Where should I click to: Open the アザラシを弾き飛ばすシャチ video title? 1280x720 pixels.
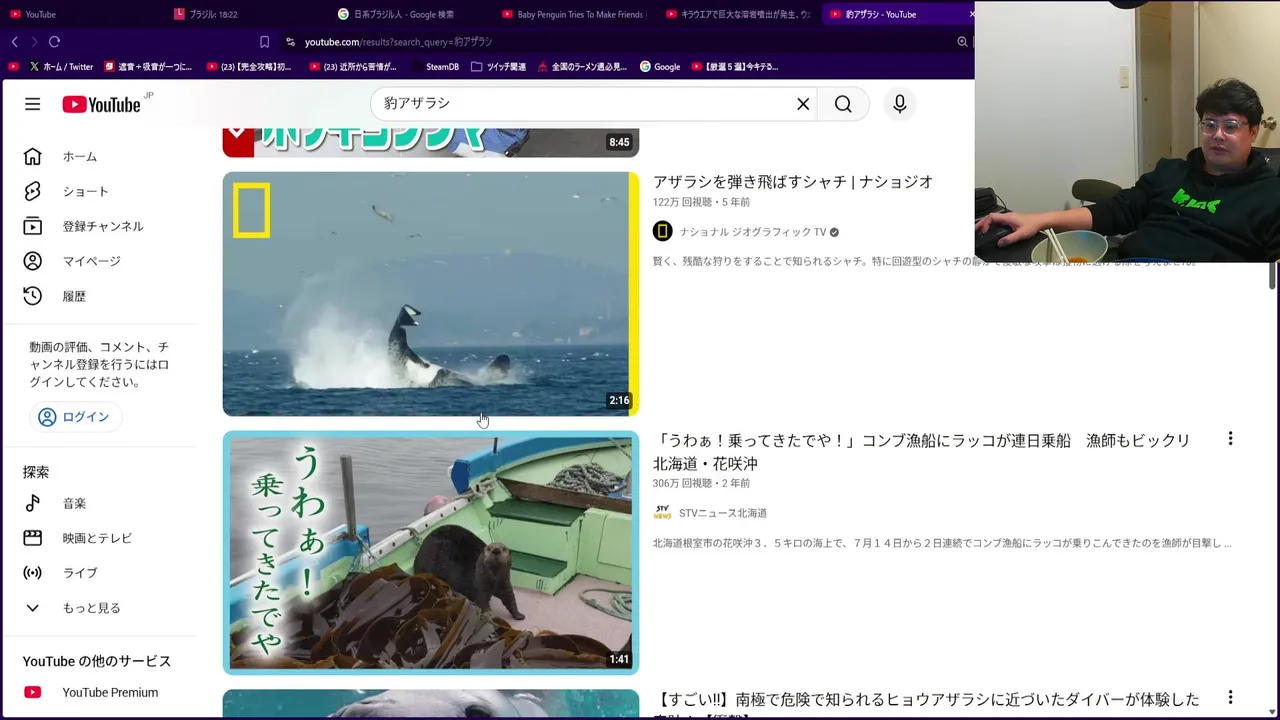coord(793,182)
